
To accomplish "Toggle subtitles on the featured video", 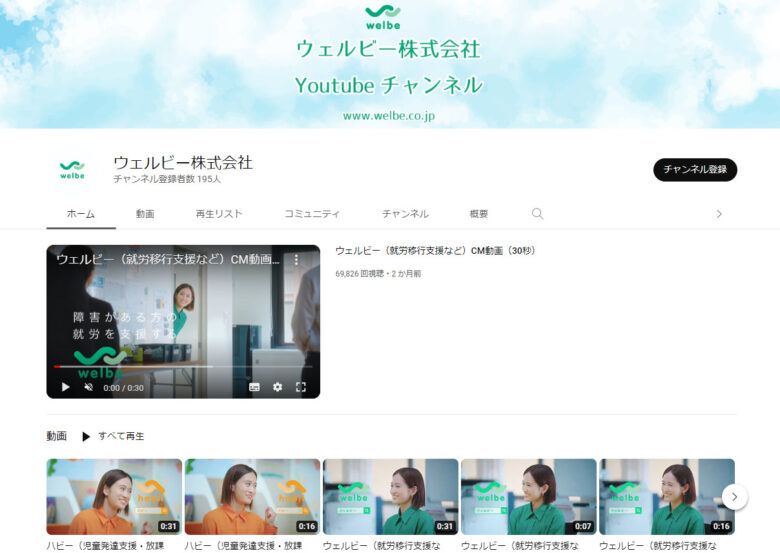I will pyautogui.click(x=254, y=387).
